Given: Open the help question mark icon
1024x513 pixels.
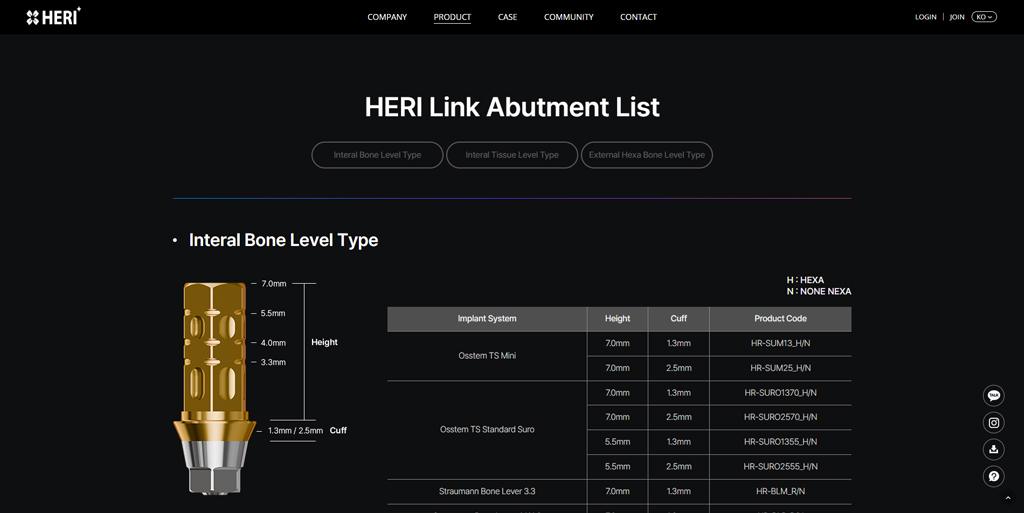Looking at the screenshot, I should tap(993, 476).
